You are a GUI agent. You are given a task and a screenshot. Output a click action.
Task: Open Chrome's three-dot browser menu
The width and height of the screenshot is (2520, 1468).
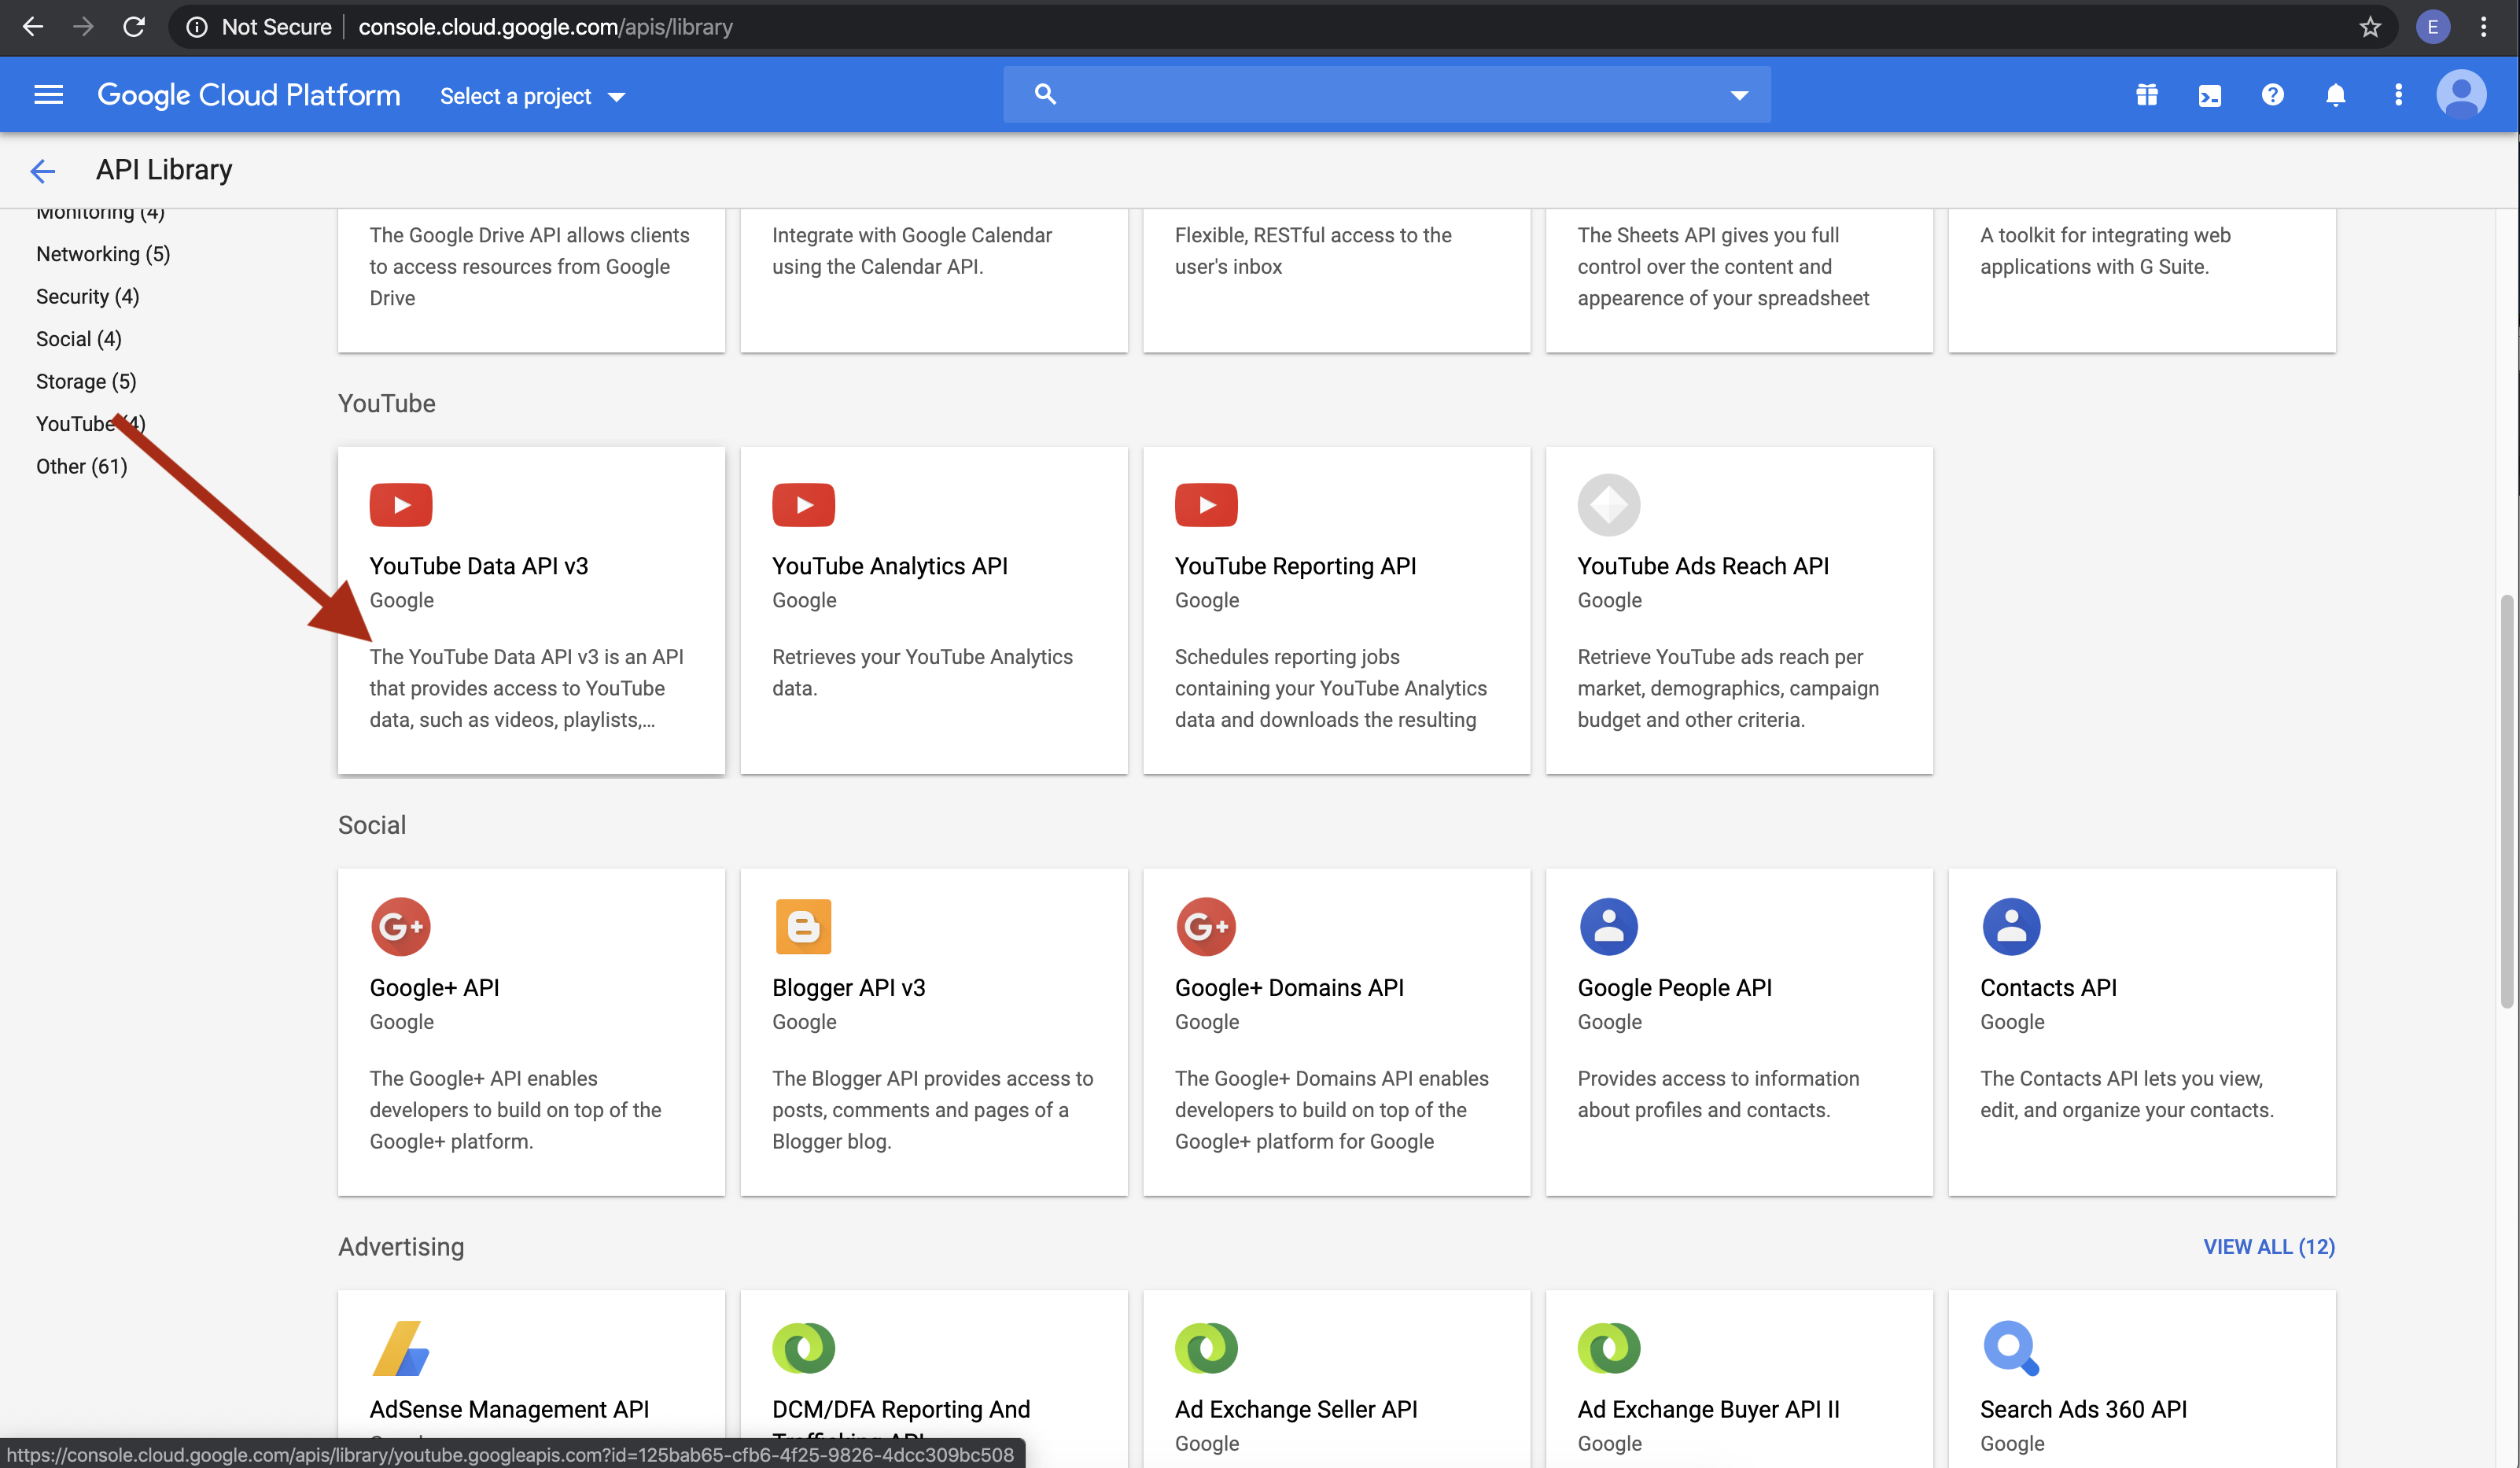2483,27
